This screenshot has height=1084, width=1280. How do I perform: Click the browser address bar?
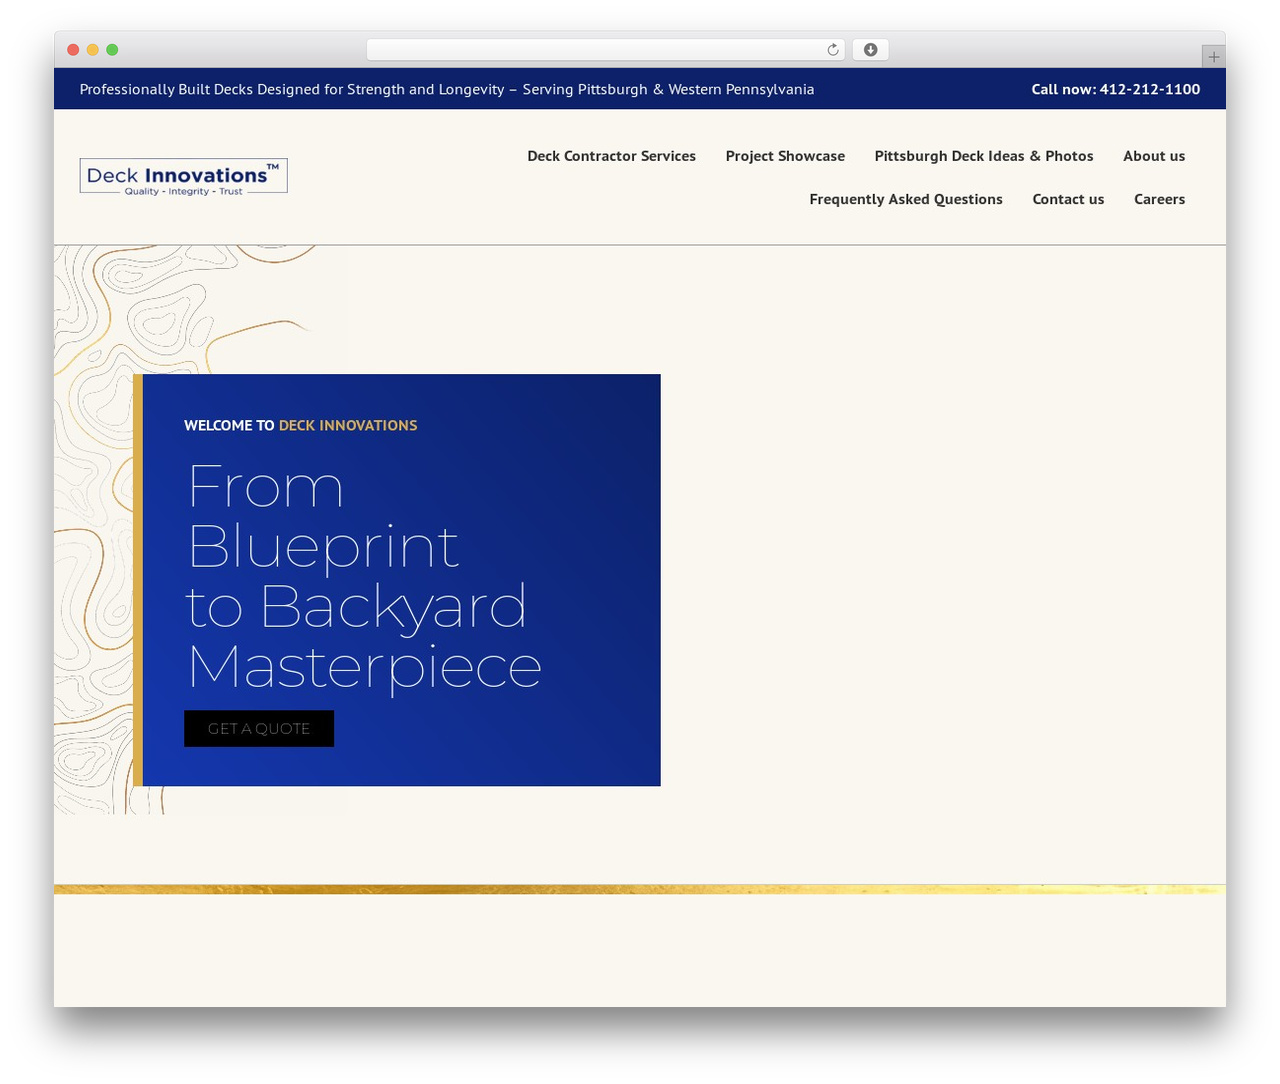pyautogui.click(x=606, y=50)
